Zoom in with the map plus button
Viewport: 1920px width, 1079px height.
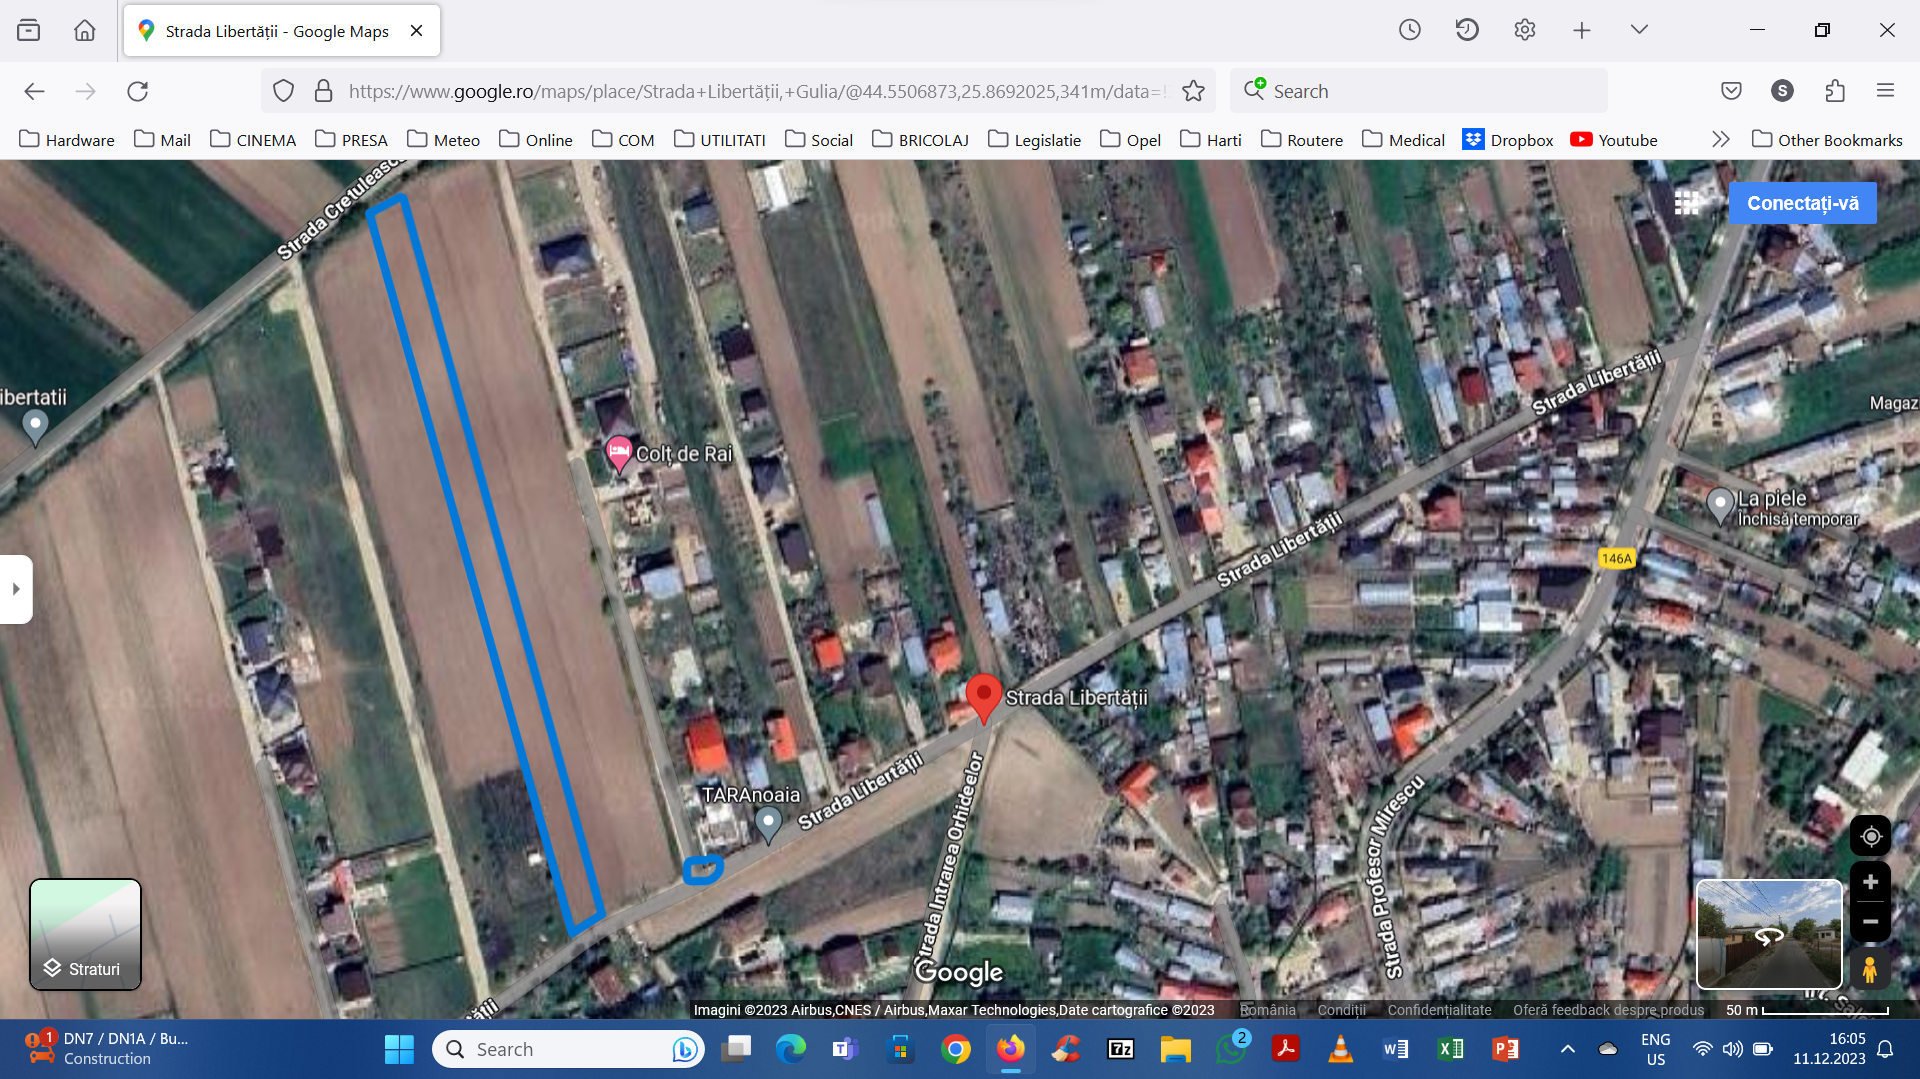click(x=1870, y=882)
